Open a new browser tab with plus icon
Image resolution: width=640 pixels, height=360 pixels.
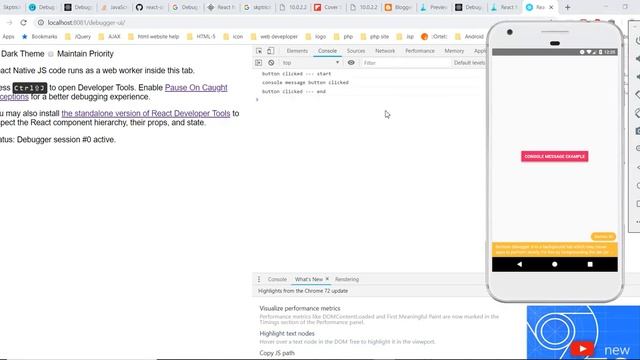(x=567, y=7)
